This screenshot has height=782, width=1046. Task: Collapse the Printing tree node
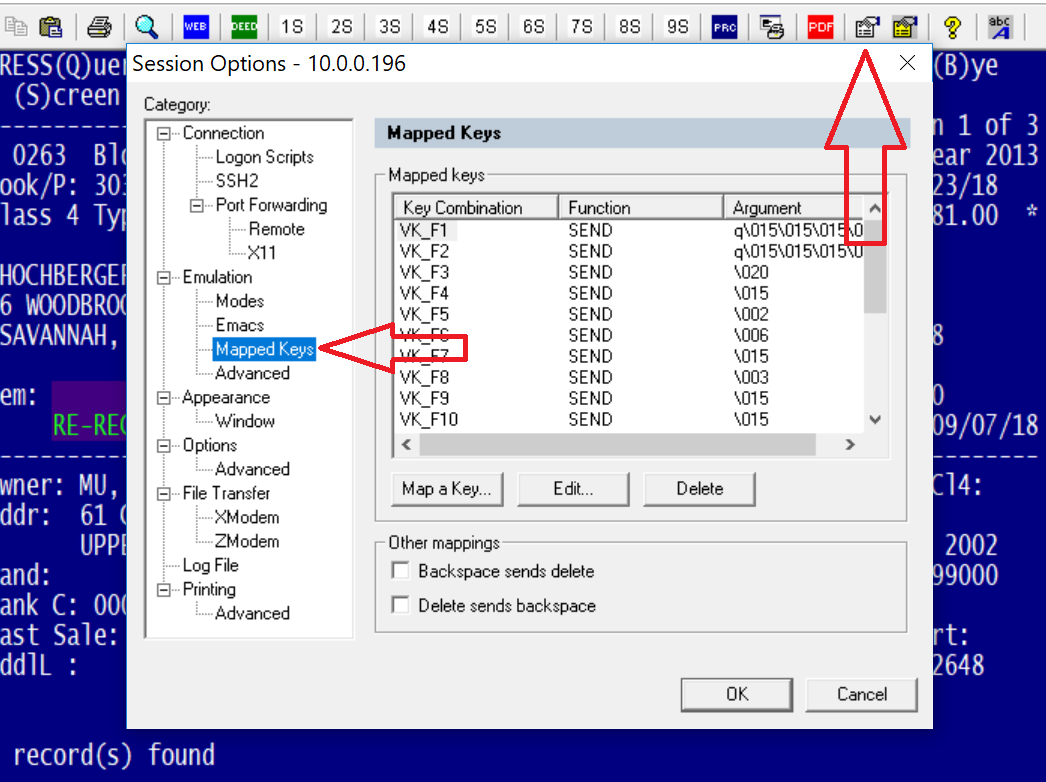point(163,590)
